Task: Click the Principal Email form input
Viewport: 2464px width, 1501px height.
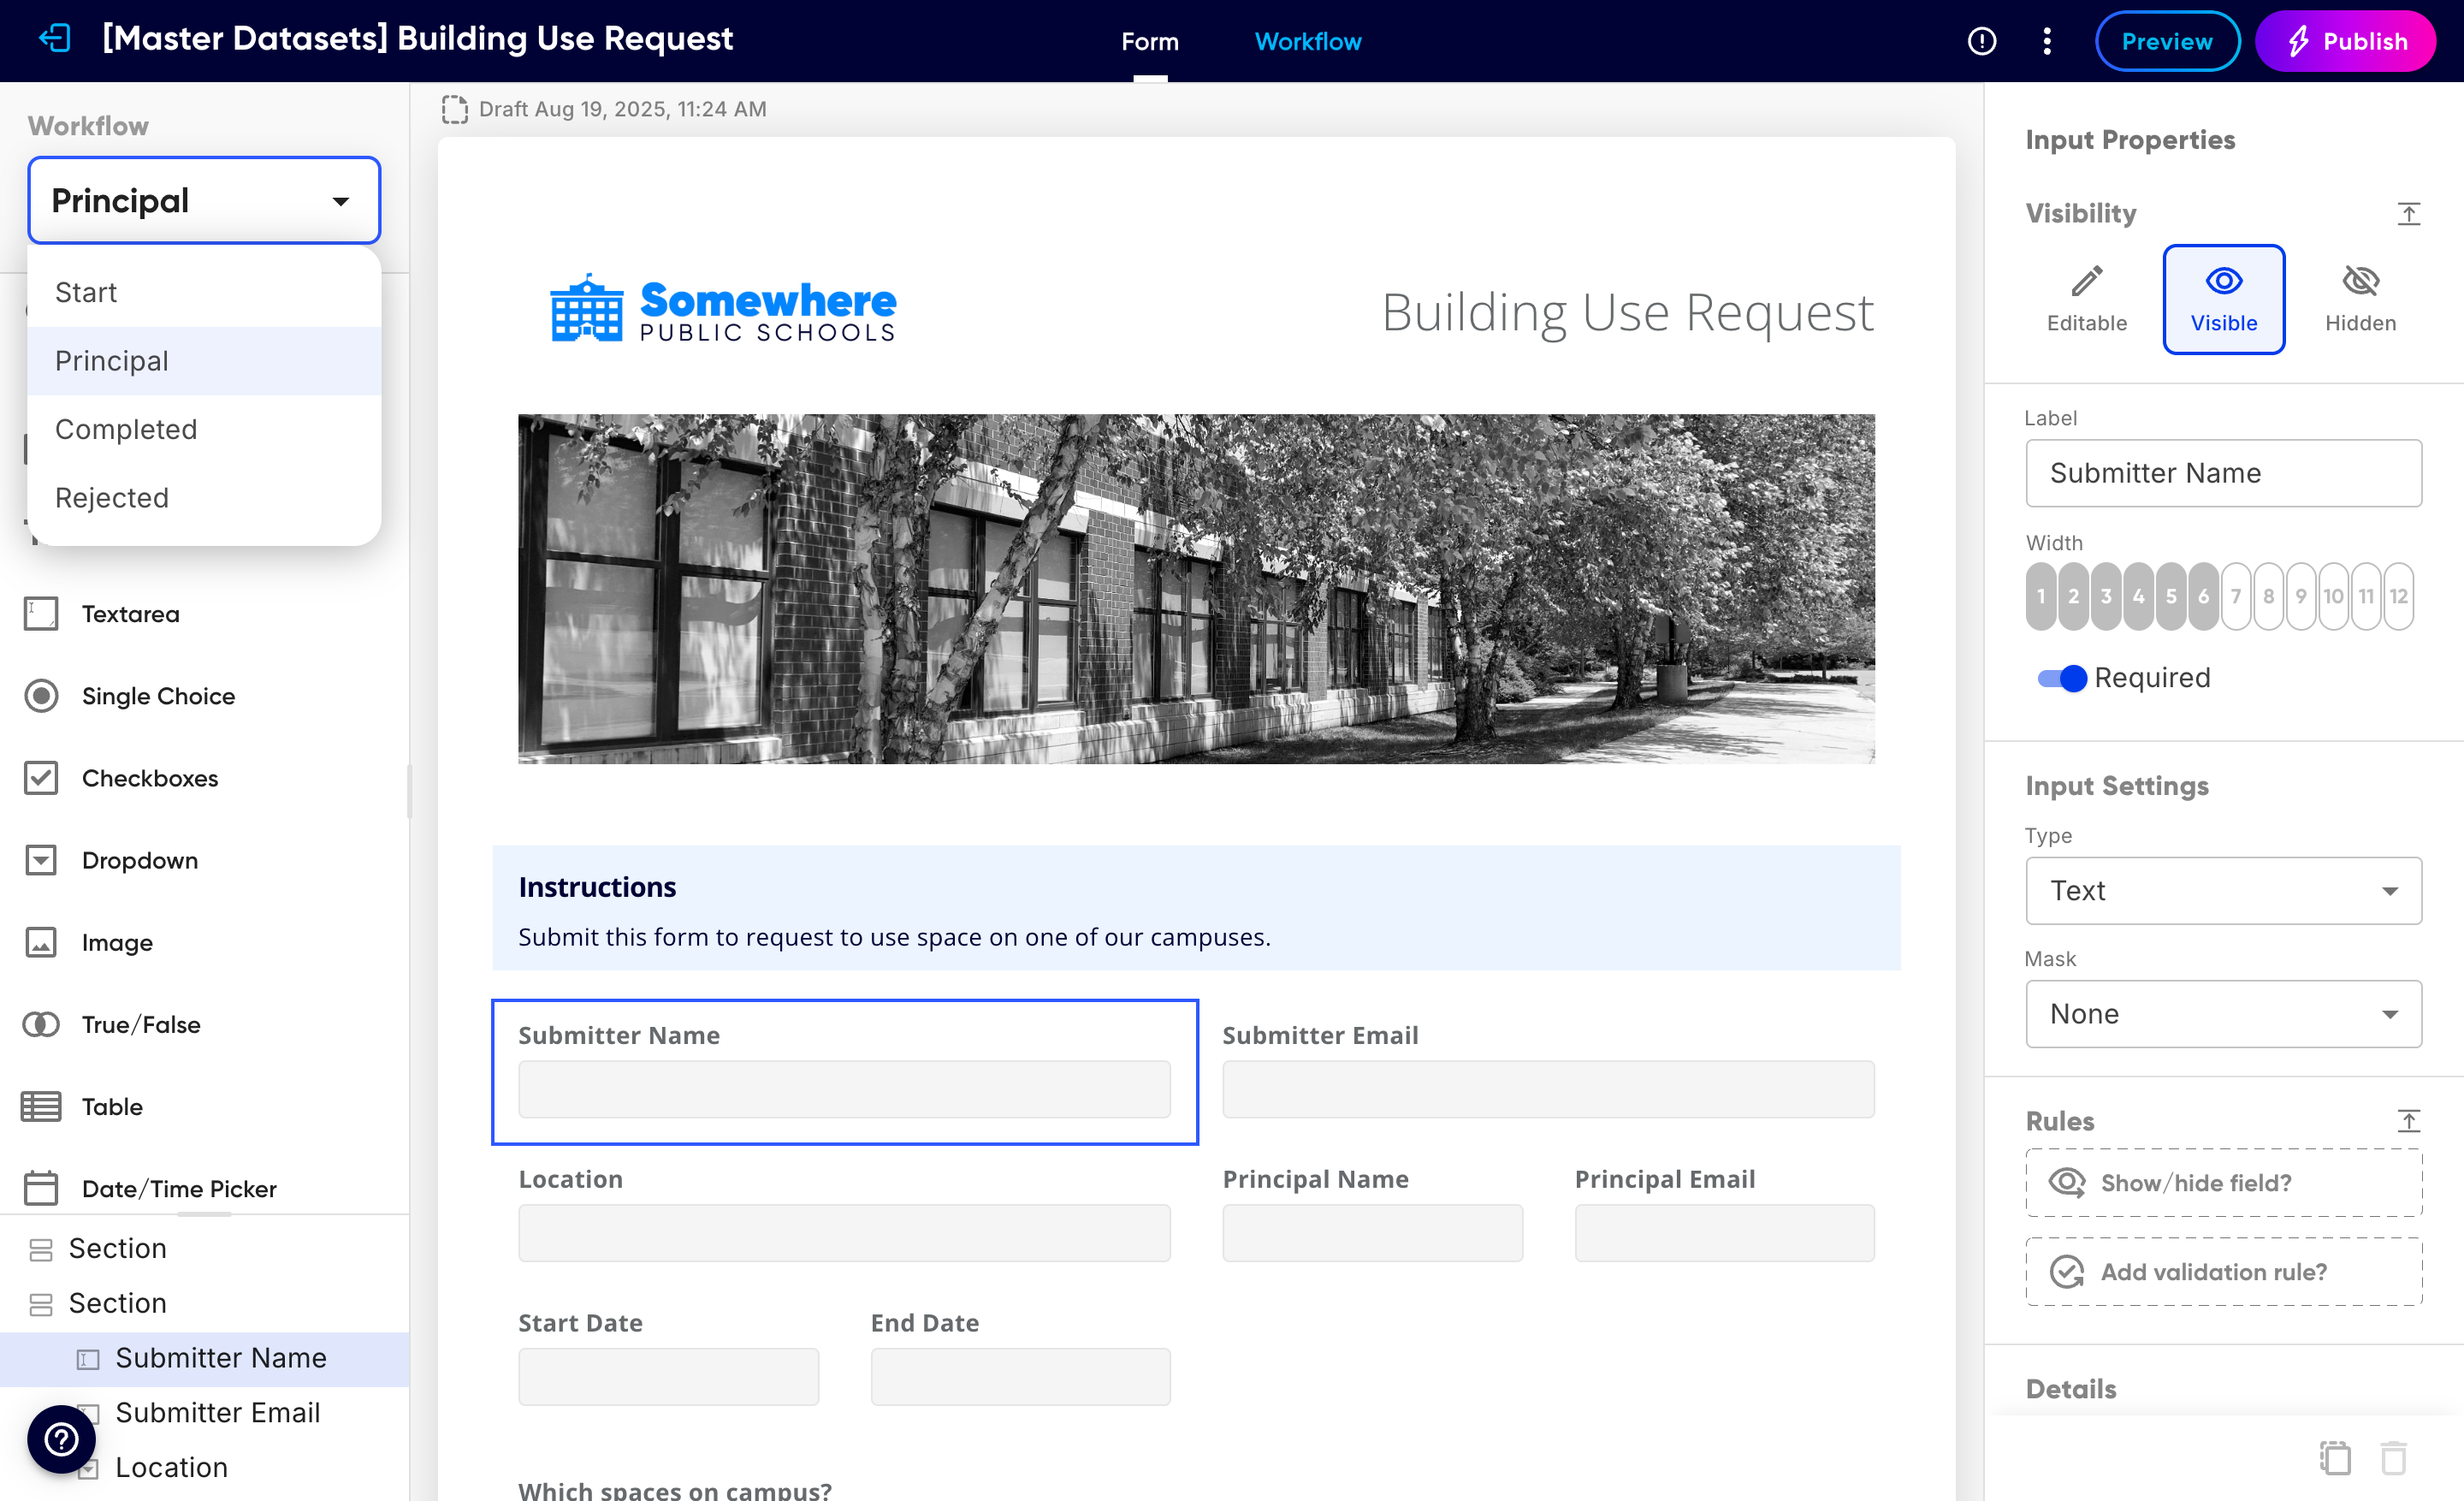Action: click(x=1724, y=1233)
